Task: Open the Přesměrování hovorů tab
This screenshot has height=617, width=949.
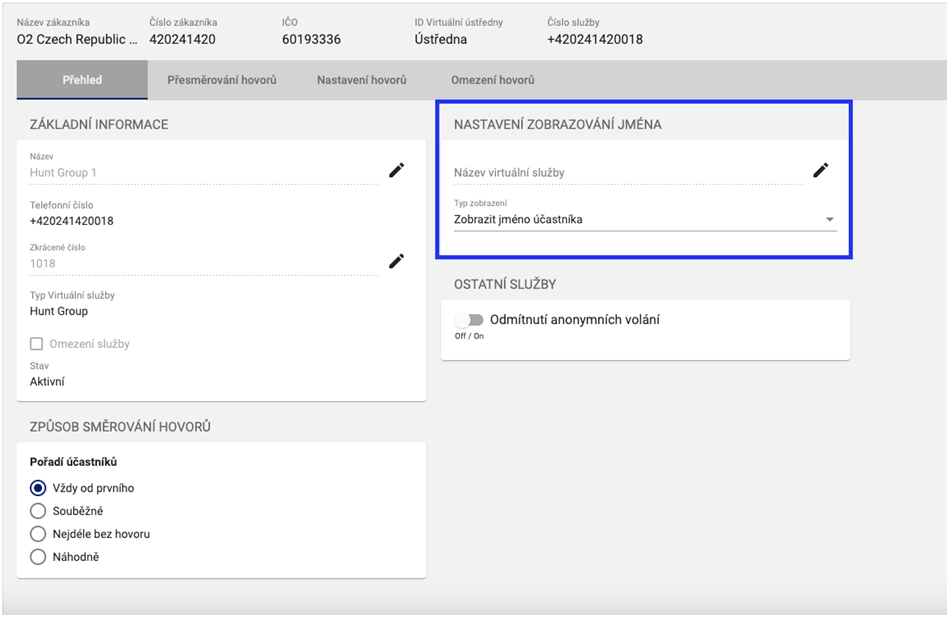Action: (221, 80)
